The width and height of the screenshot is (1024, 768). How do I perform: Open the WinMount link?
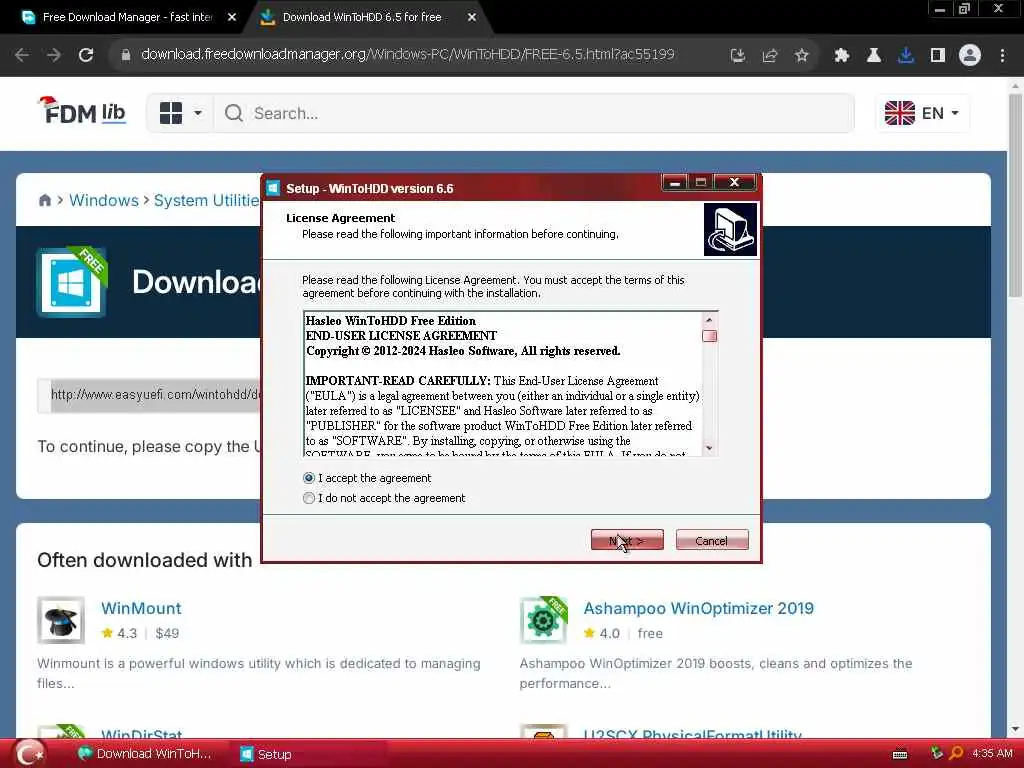point(141,608)
